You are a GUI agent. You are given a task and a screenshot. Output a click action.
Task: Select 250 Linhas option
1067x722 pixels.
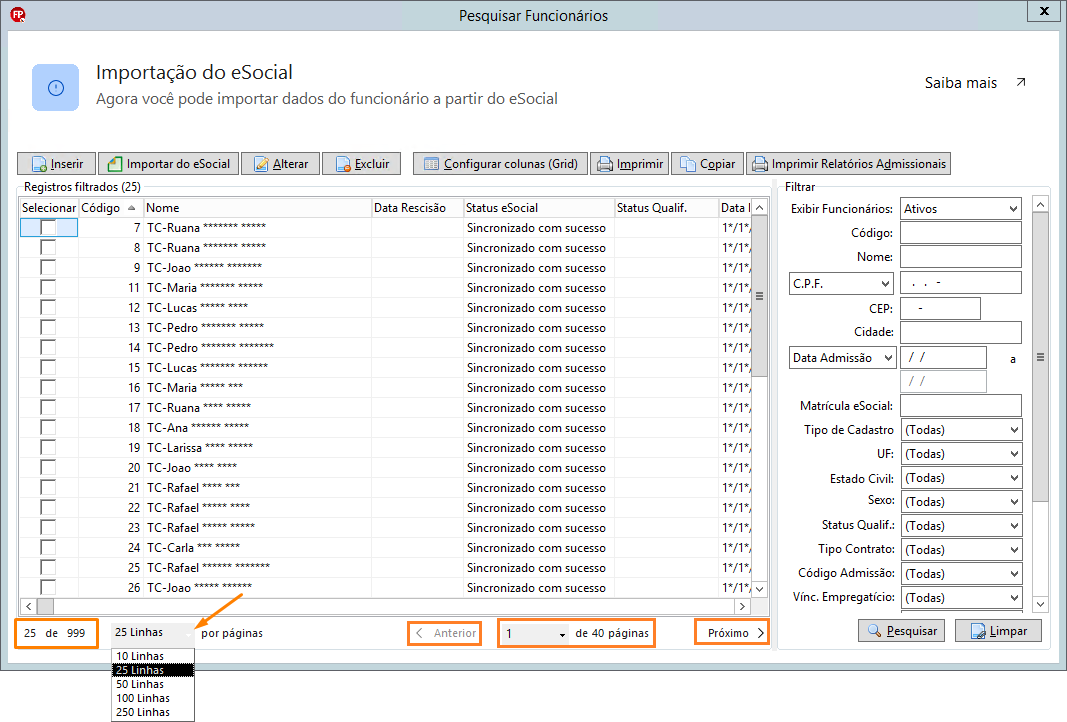(x=153, y=712)
